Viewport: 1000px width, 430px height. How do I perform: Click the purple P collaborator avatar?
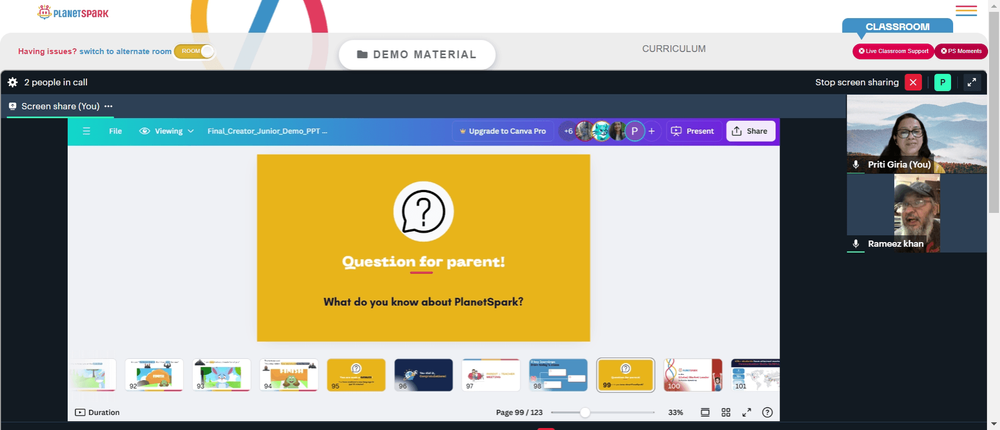(x=635, y=131)
